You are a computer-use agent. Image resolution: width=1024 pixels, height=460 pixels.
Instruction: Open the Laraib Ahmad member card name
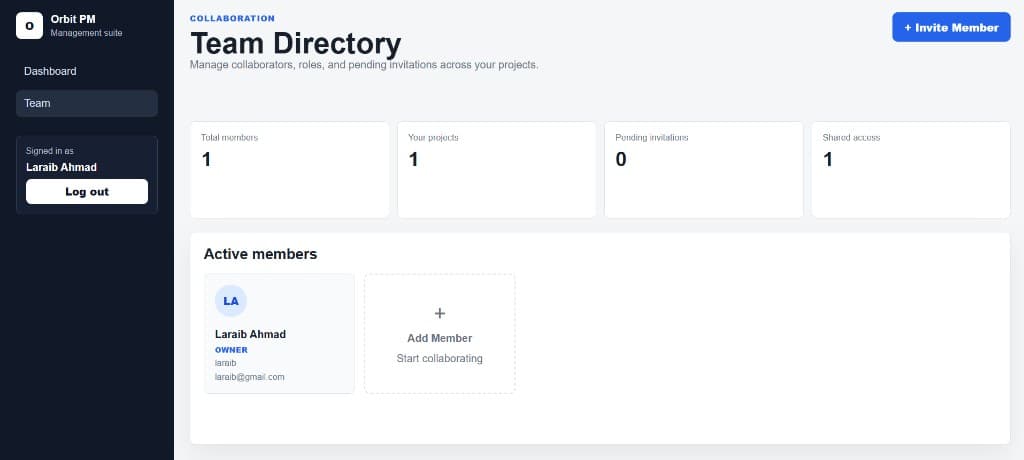[x=250, y=334]
